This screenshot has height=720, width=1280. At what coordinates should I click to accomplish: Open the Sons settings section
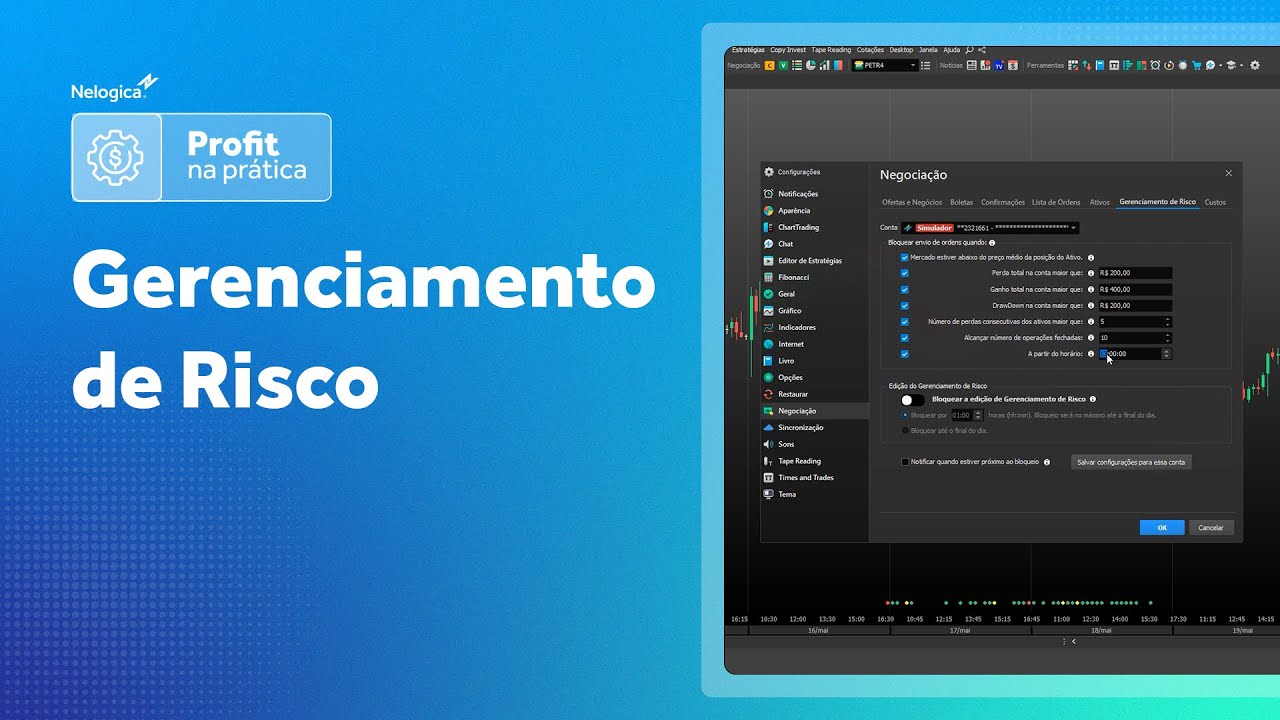(786, 444)
